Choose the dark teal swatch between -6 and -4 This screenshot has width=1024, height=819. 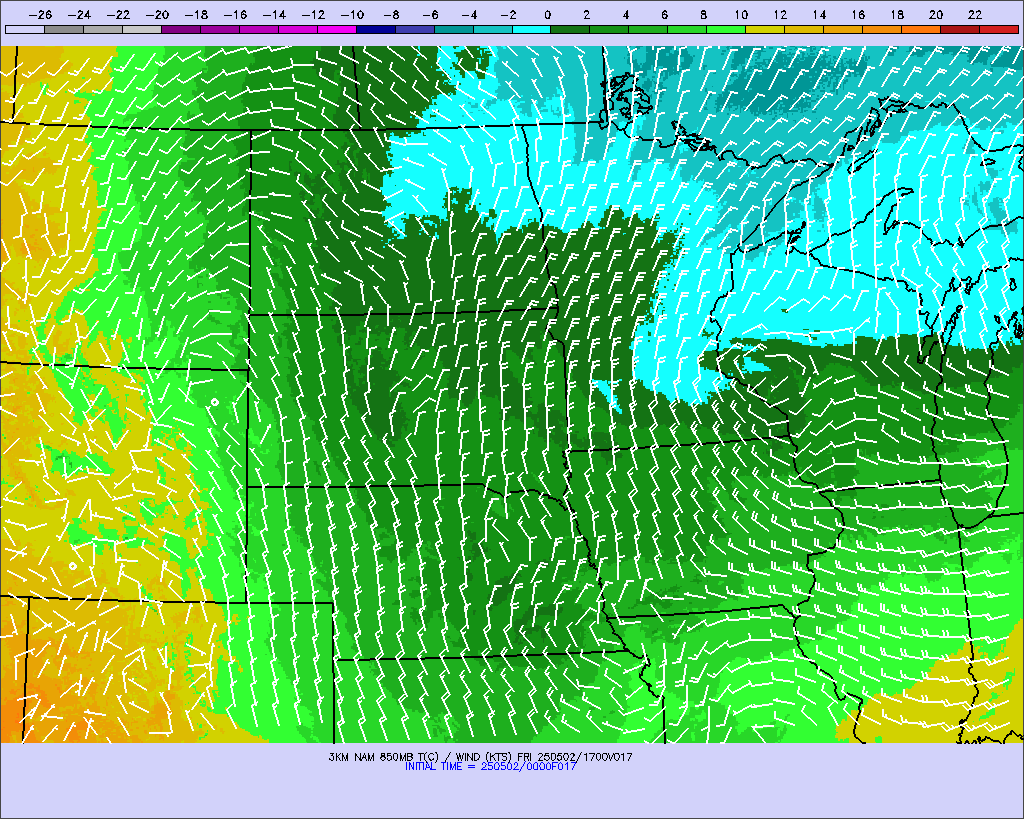tap(454, 29)
